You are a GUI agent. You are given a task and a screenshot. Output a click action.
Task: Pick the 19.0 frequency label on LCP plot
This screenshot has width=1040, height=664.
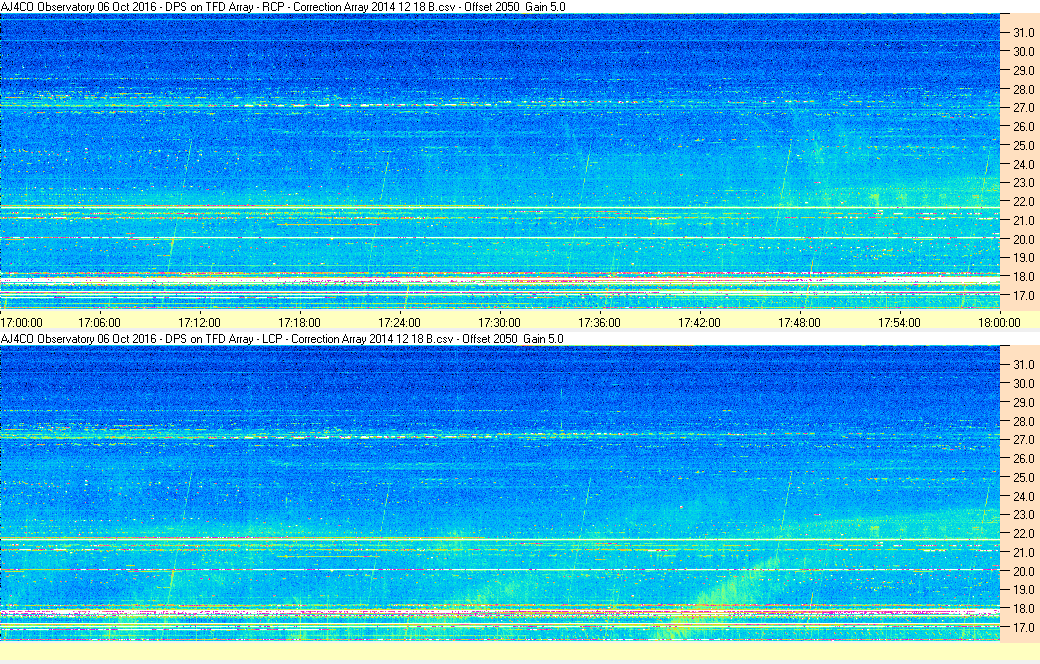(1023, 590)
